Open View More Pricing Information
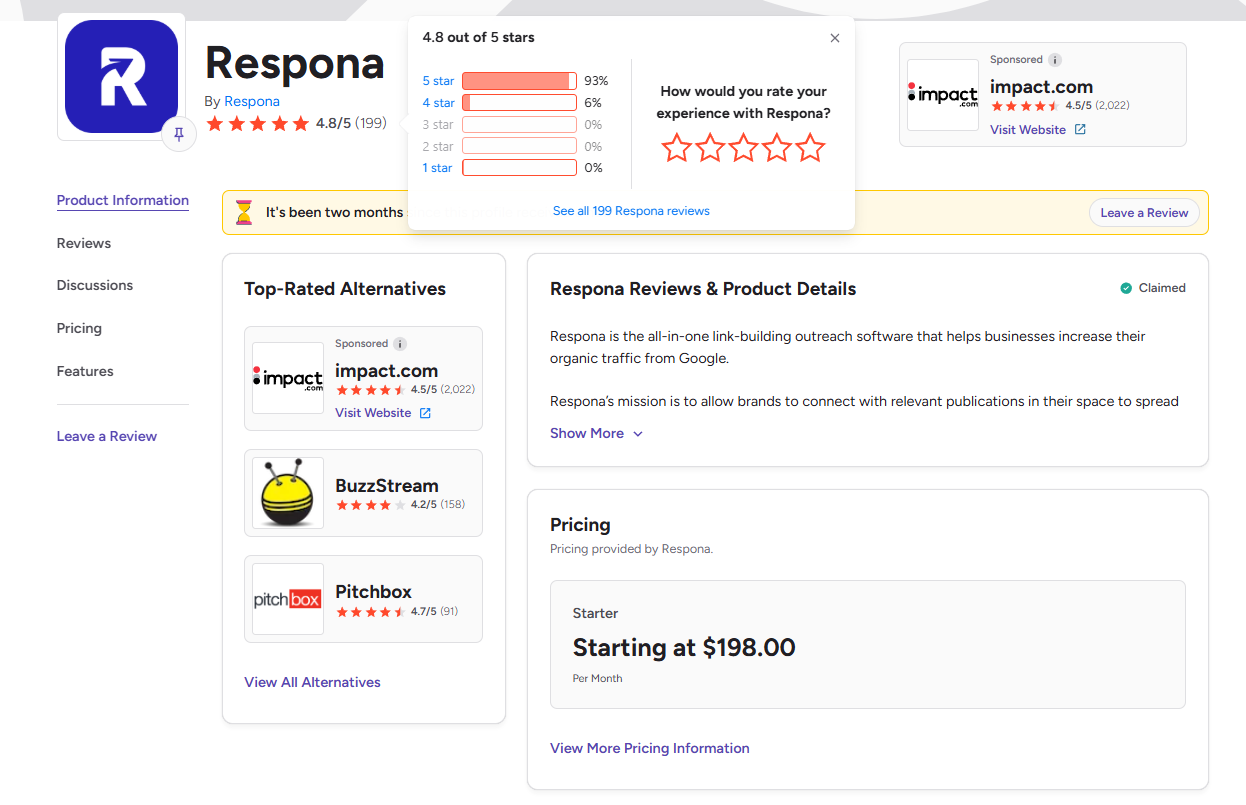 click(649, 748)
